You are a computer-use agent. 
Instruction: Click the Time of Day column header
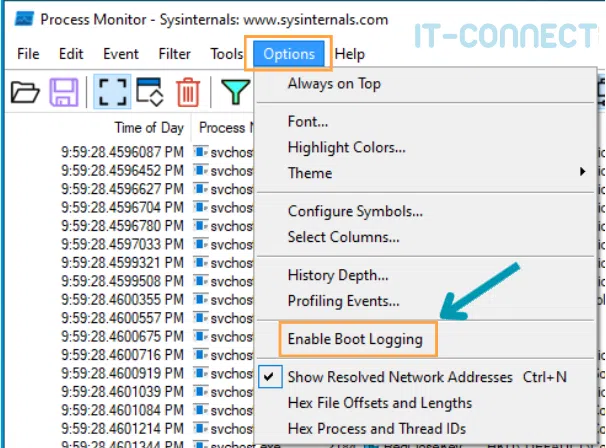coord(149,128)
